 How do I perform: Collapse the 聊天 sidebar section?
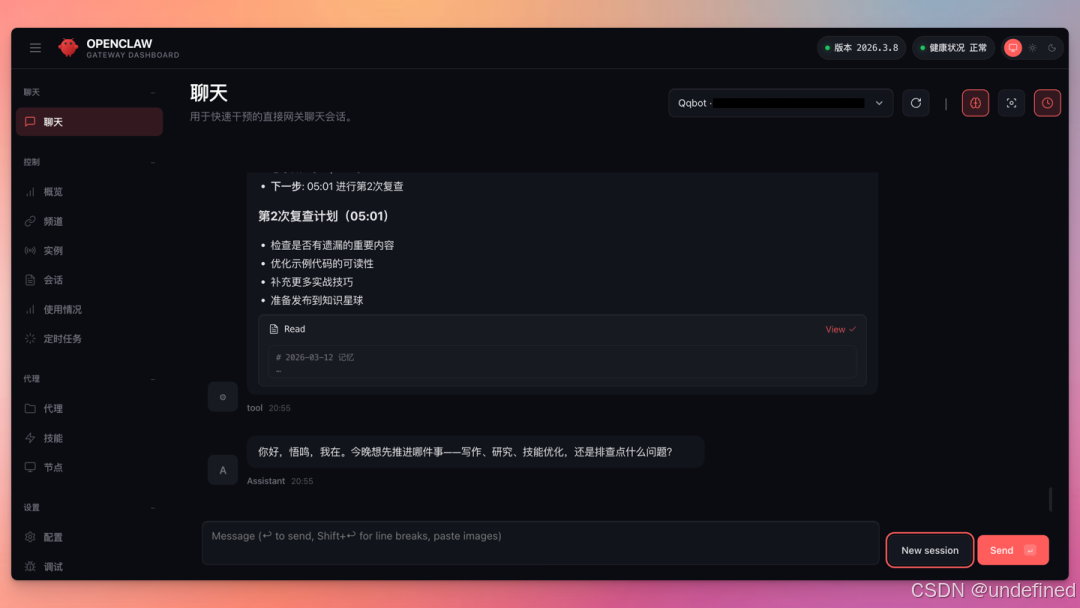(x=153, y=92)
